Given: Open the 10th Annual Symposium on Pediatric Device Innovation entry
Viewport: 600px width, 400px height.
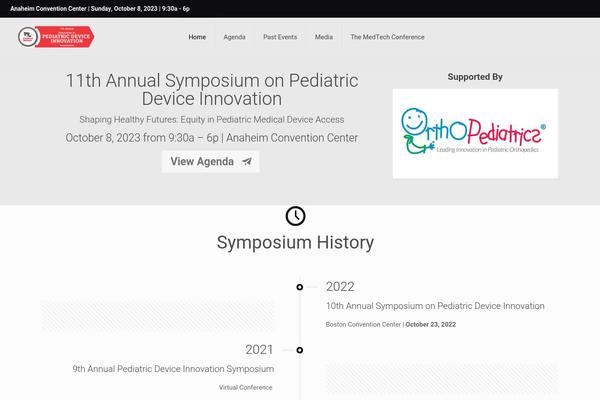Looking at the screenshot, I should coord(435,306).
